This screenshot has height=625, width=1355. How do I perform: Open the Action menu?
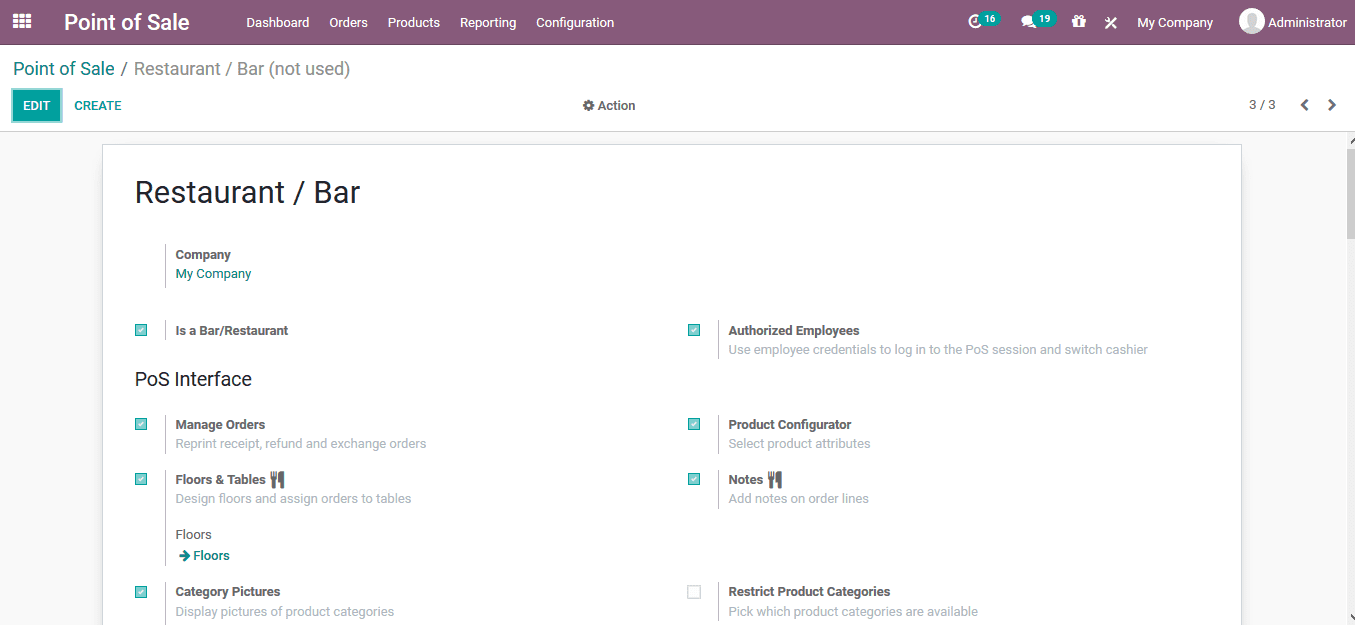(608, 105)
